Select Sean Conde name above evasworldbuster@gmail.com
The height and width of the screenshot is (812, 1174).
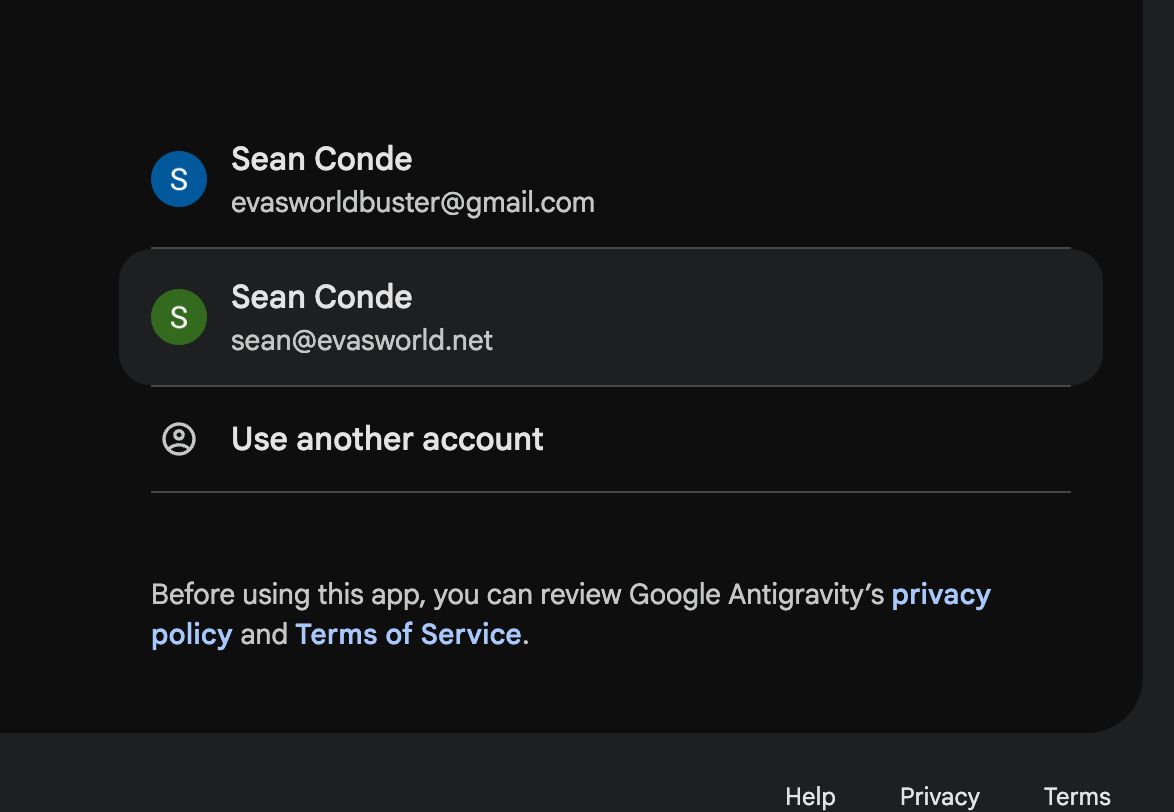tap(321, 159)
